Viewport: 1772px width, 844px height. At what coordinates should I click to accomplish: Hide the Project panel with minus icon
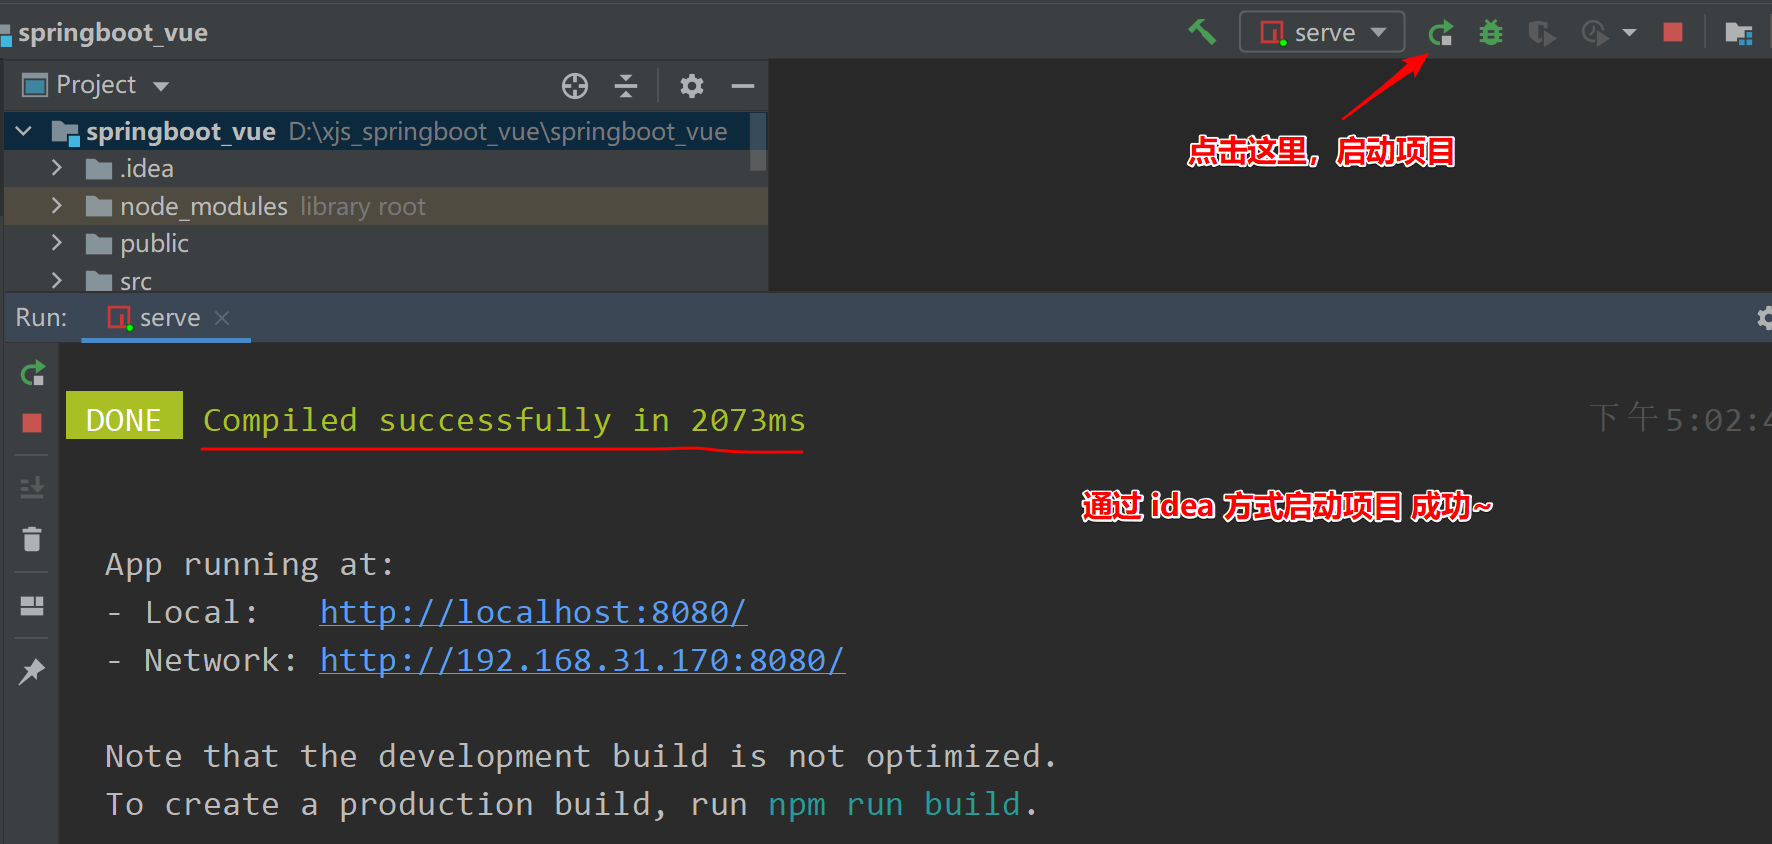click(743, 86)
